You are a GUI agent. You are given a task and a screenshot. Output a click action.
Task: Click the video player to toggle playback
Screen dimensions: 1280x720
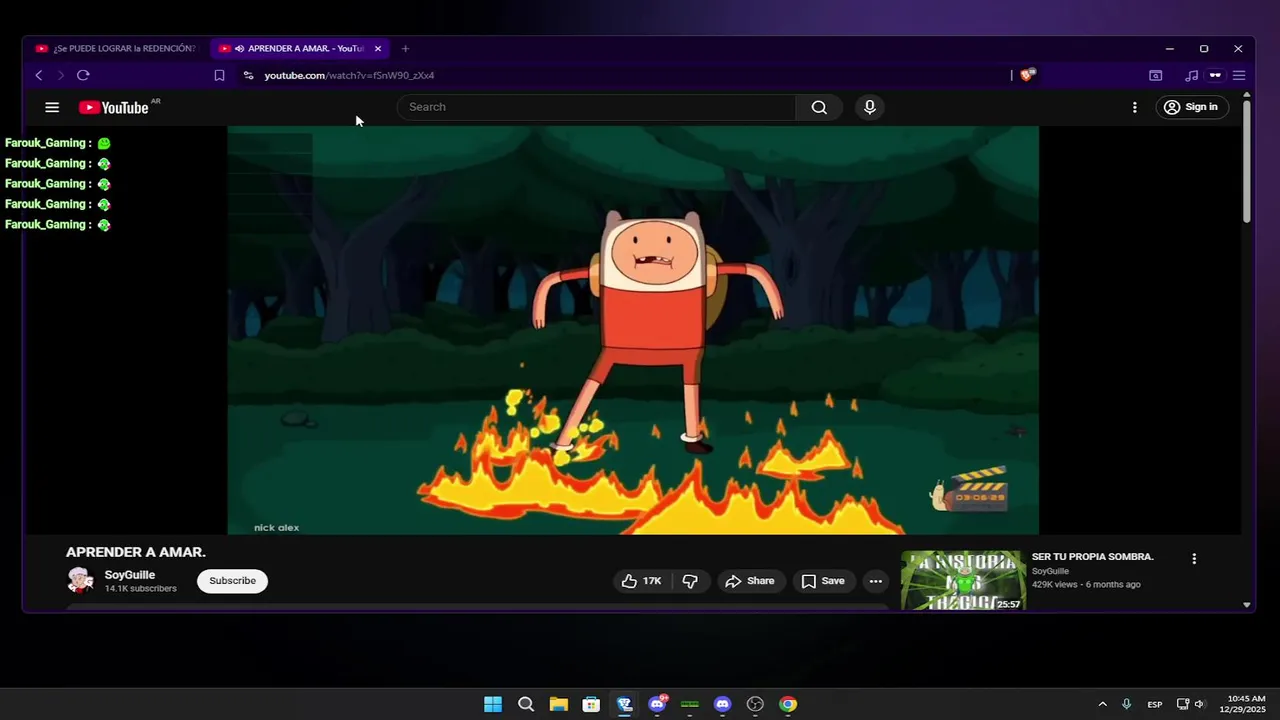633,330
